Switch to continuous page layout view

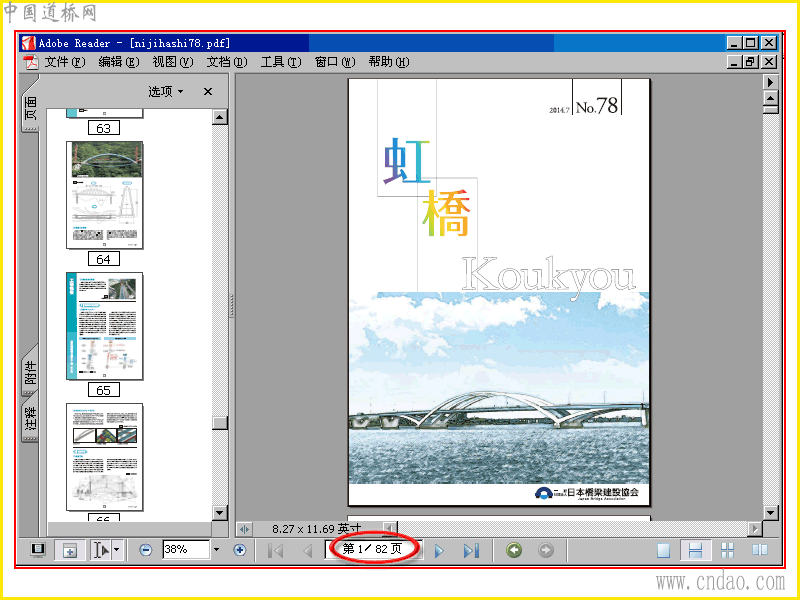point(695,551)
